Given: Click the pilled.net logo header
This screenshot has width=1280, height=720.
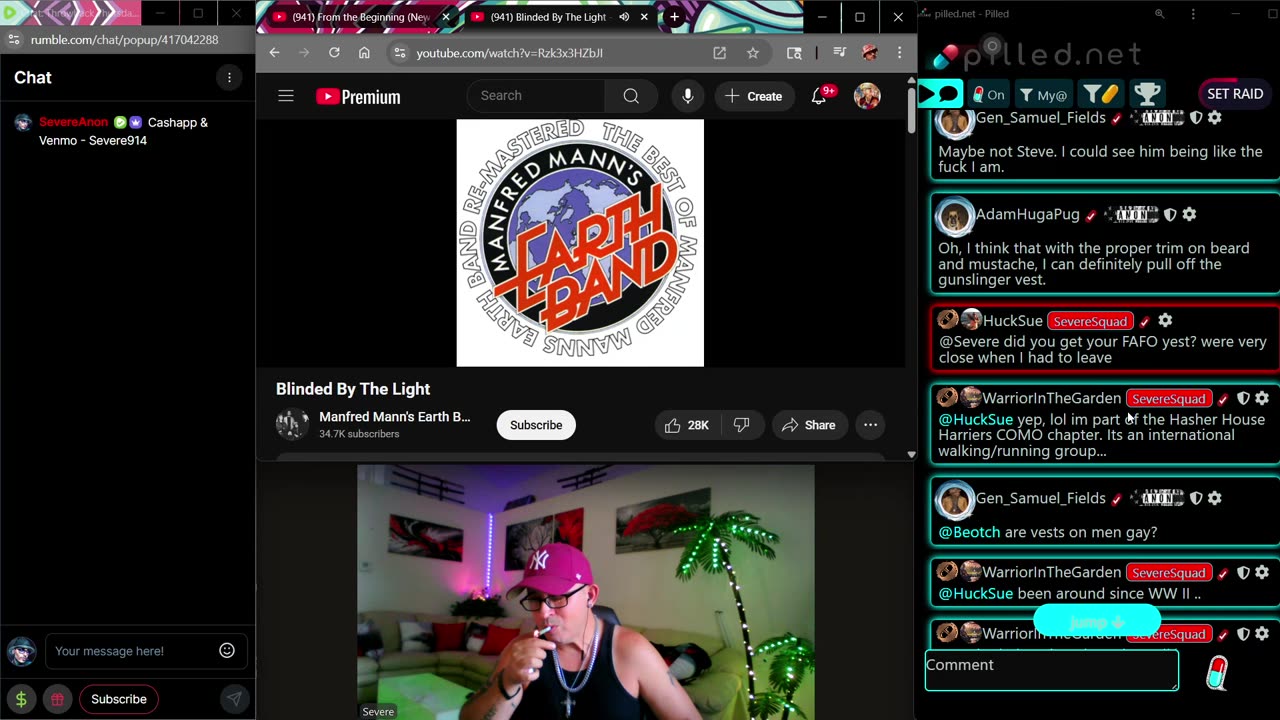Looking at the screenshot, I should [1037, 54].
